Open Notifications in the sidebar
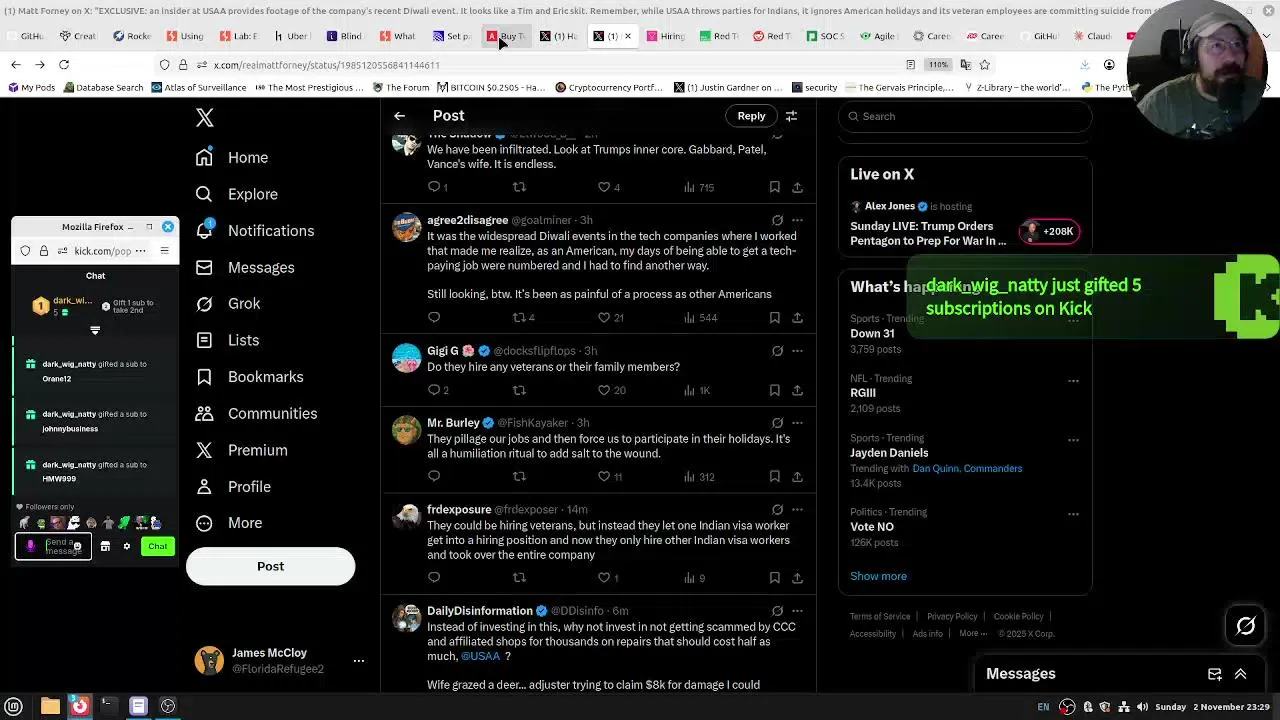Image resolution: width=1280 pixels, height=720 pixels. [254, 230]
